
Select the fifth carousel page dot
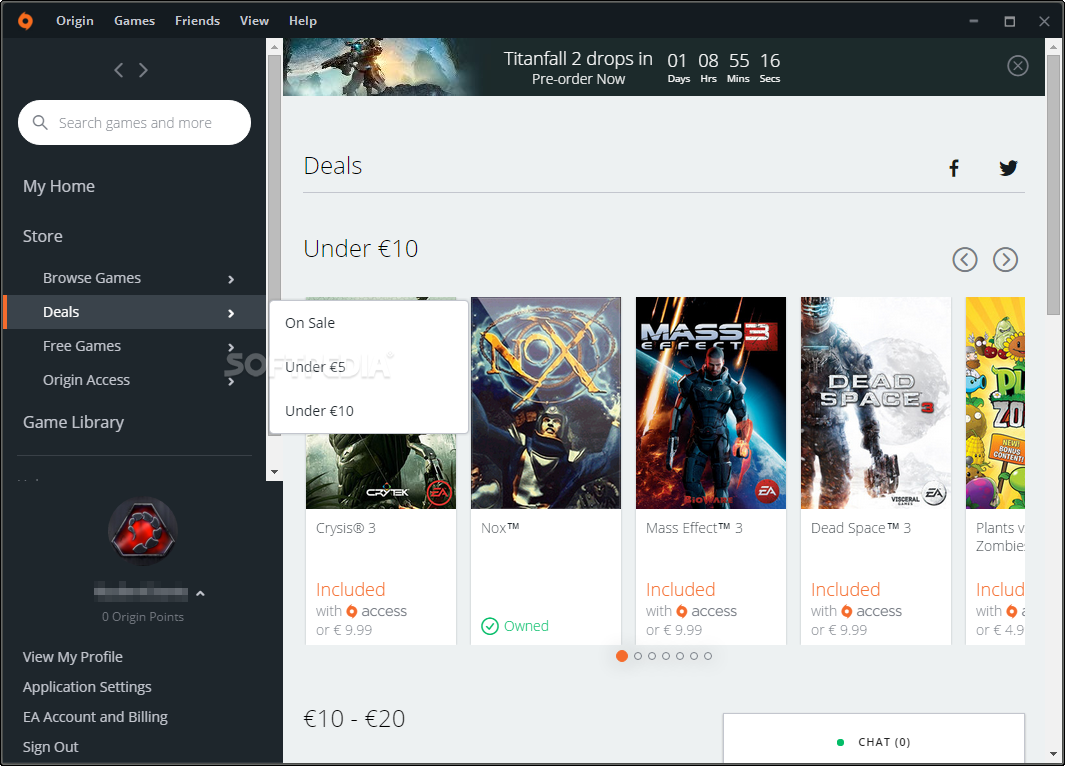(x=680, y=656)
